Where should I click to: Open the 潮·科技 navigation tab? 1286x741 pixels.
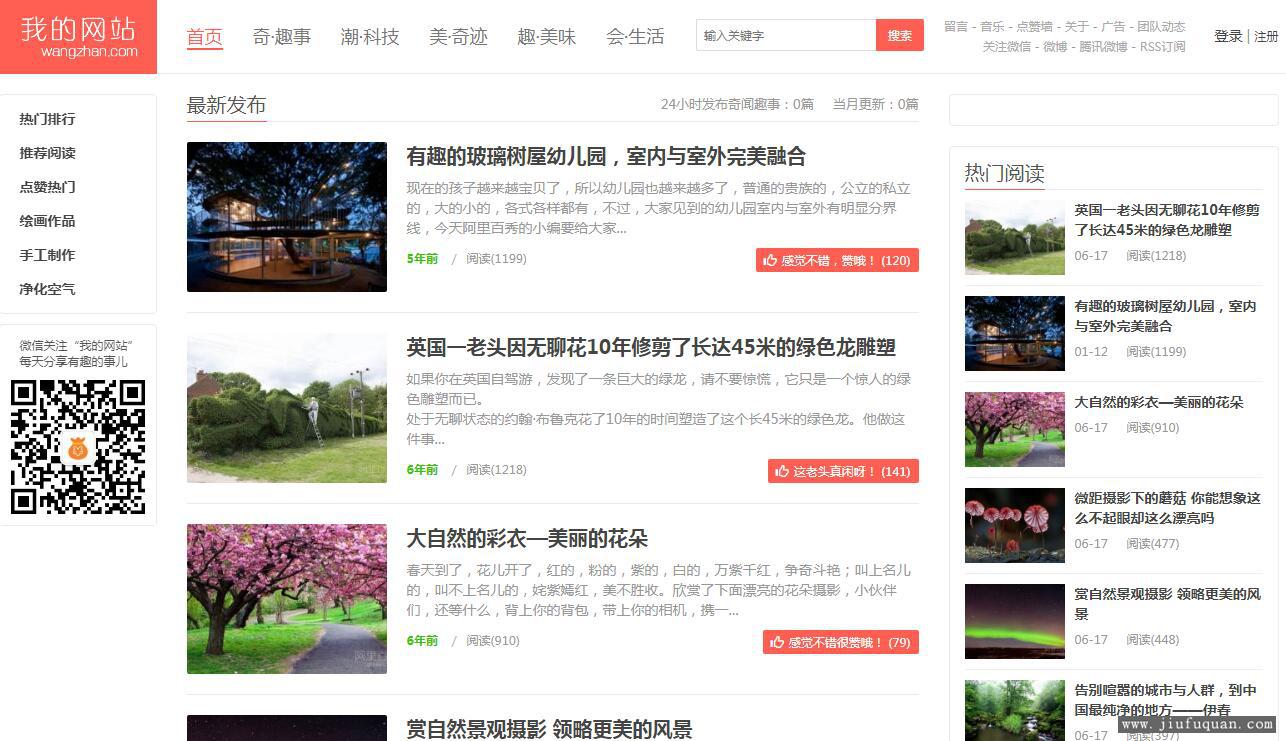pyautogui.click(x=370, y=37)
